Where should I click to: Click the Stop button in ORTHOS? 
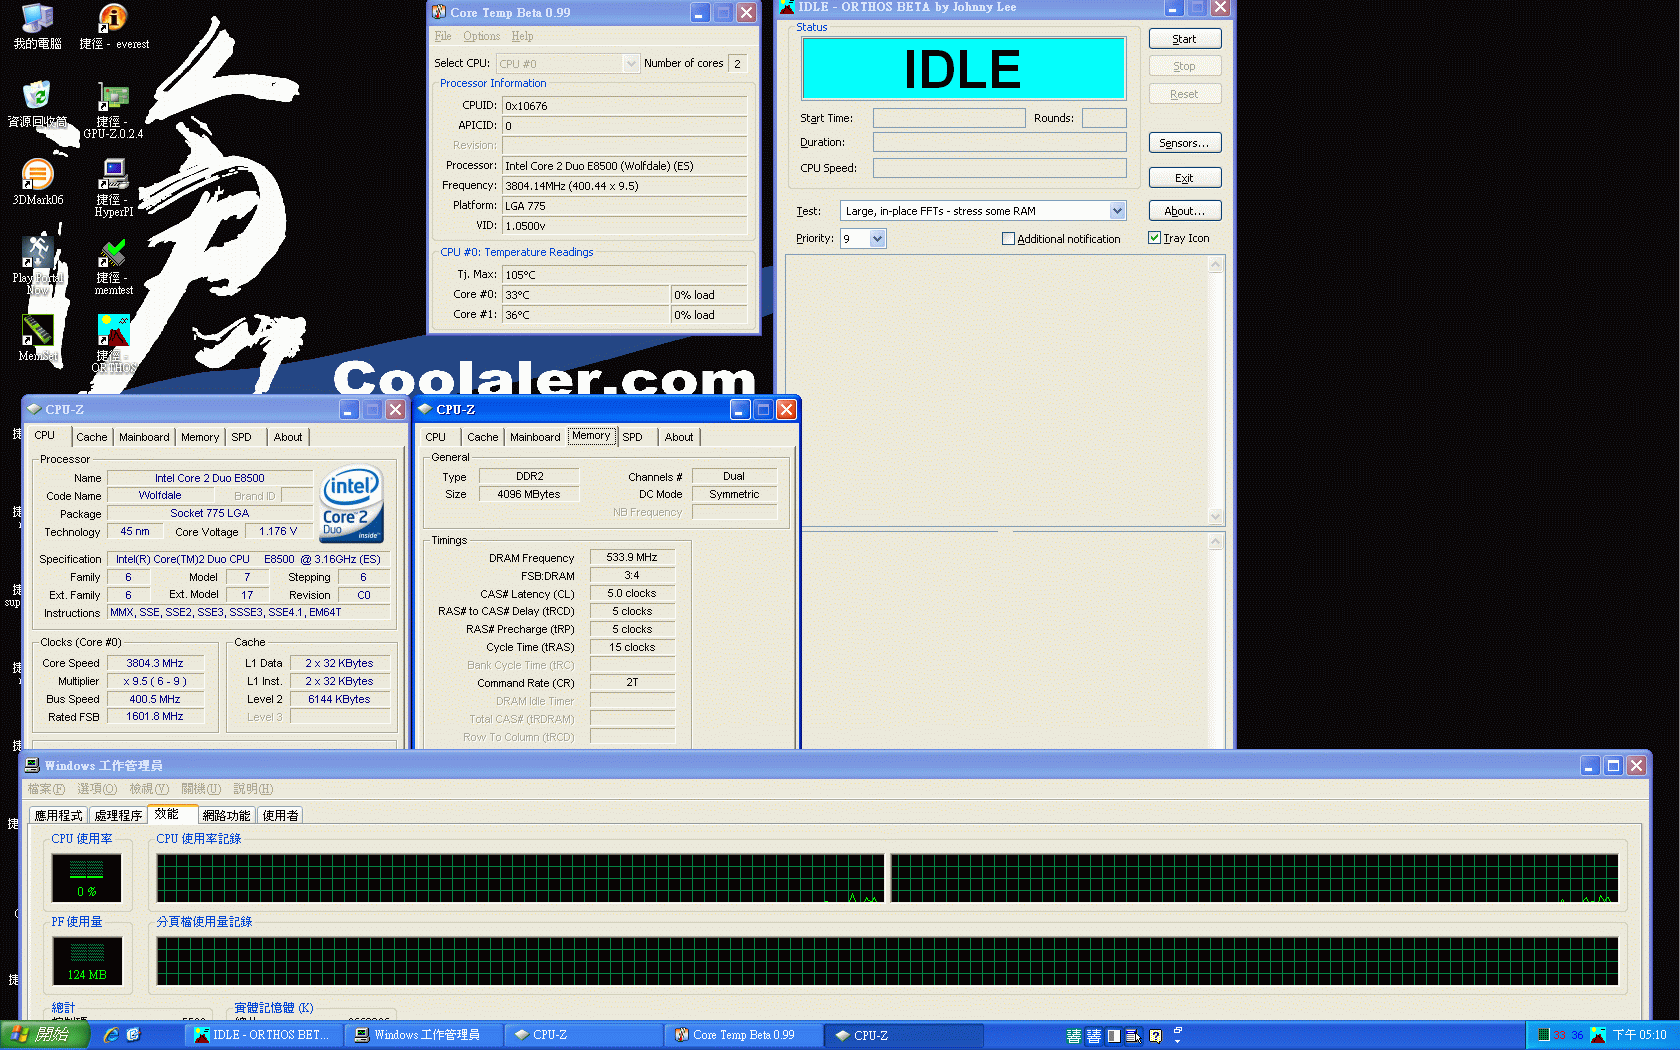[1184, 66]
